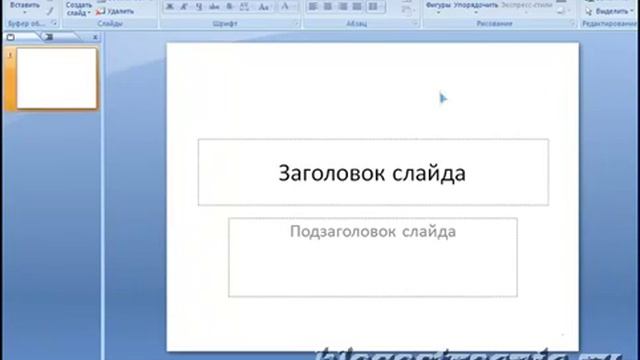Open the Абзац dialog launcher
The height and width of the screenshot is (360, 640).
[414, 24]
